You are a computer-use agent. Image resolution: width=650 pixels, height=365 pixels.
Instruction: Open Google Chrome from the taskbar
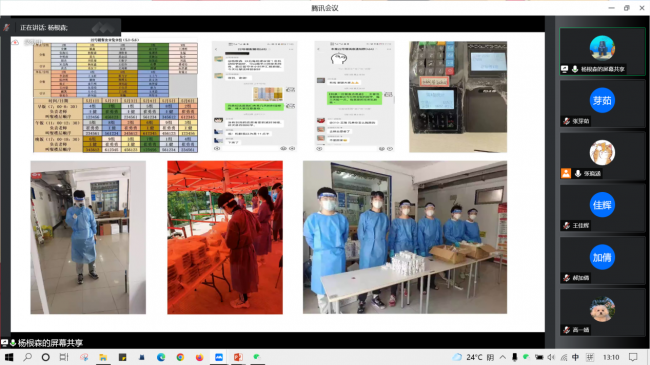pyautogui.click(x=180, y=357)
